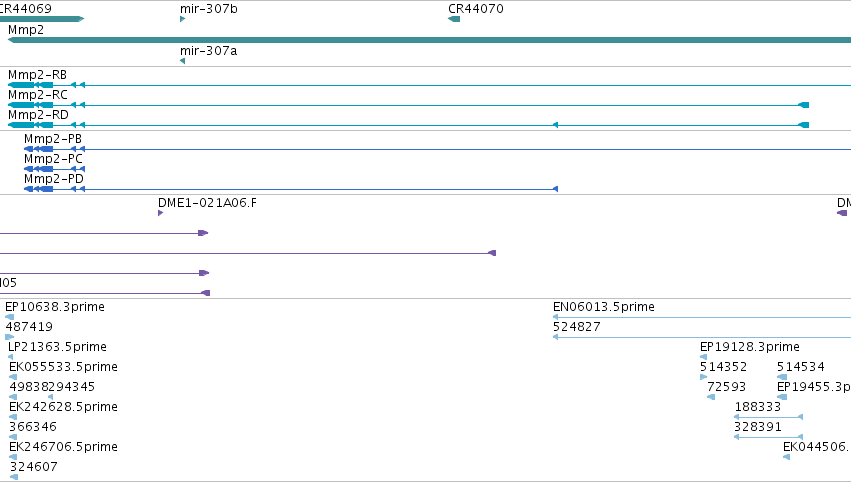Image resolution: width=851 pixels, height=482 pixels.
Task: Click the Mmp2-PD feature end arrow
Action: coord(555,189)
